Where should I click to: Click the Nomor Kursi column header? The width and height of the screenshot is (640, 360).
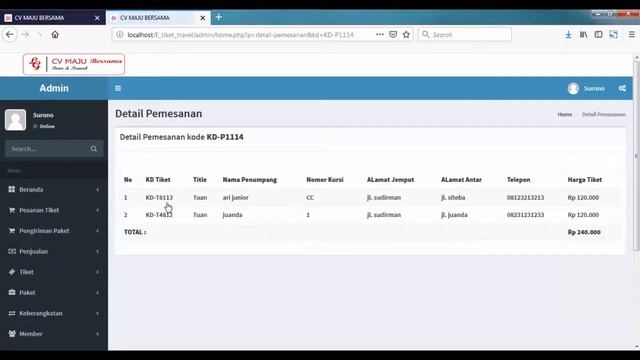[325, 180]
